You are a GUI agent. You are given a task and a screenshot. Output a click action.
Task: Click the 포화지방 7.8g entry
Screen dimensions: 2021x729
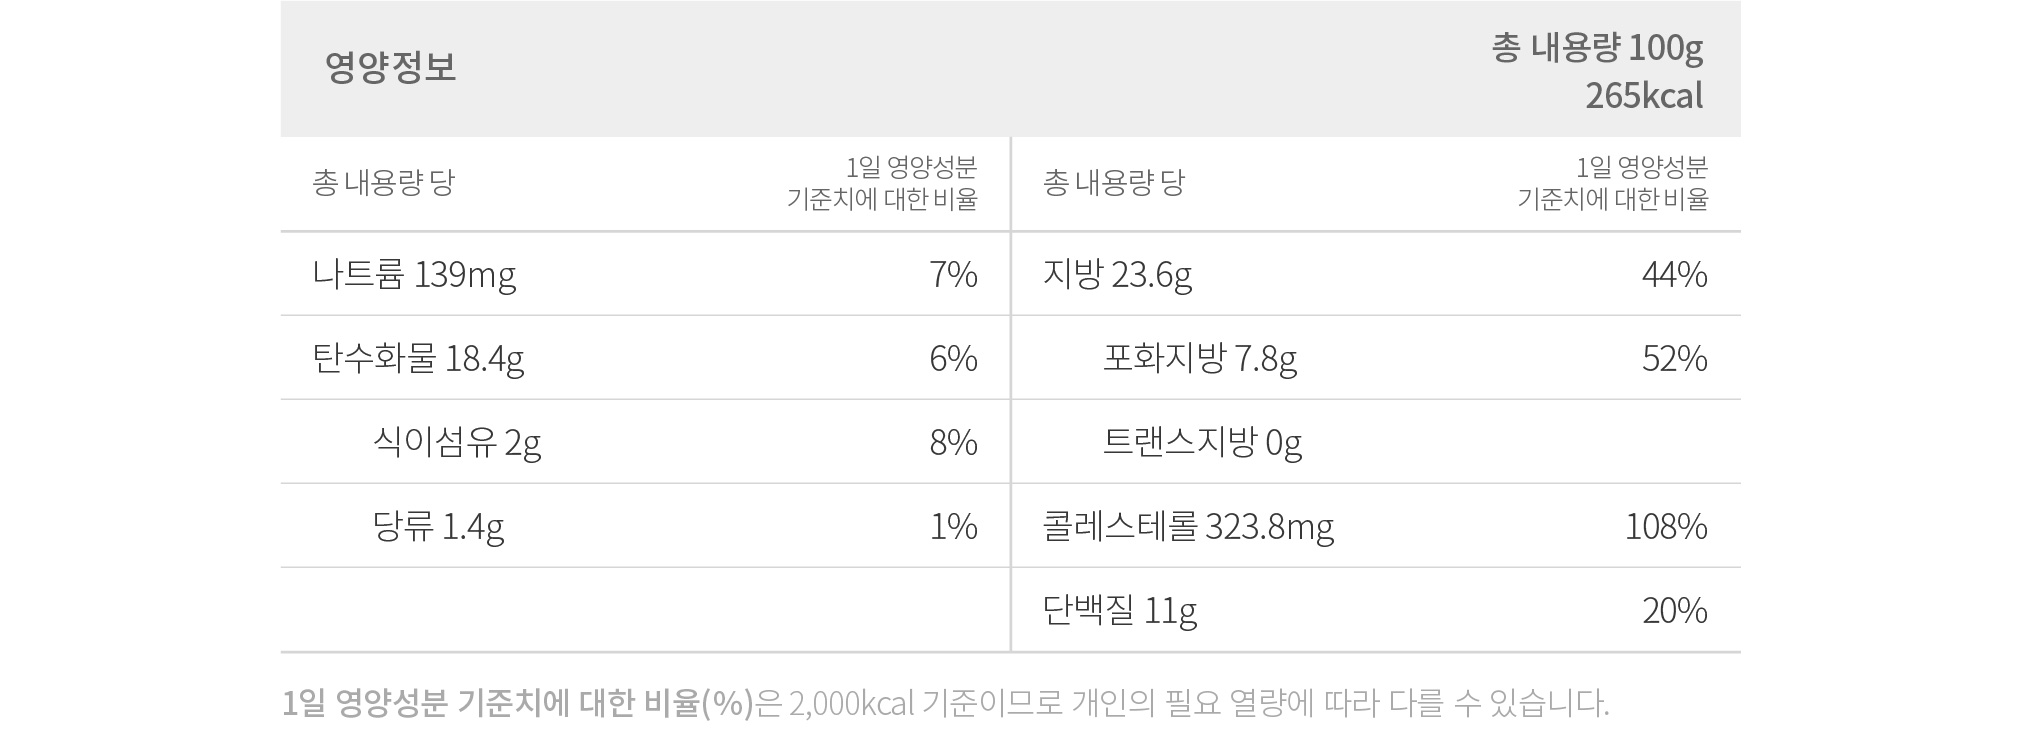tap(1200, 359)
